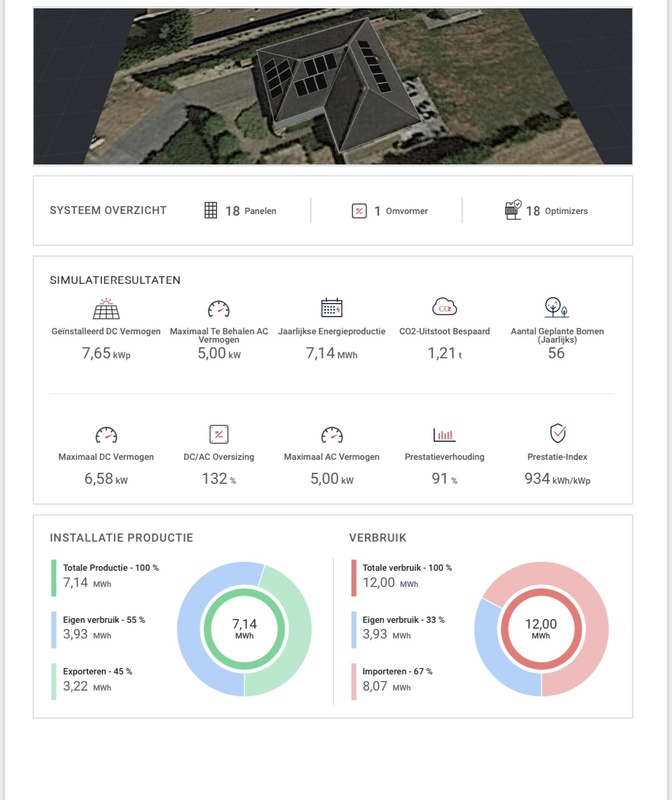The width and height of the screenshot is (672, 800).
Task: Click the 934 kWh/kWp value
Action: (x=557, y=479)
